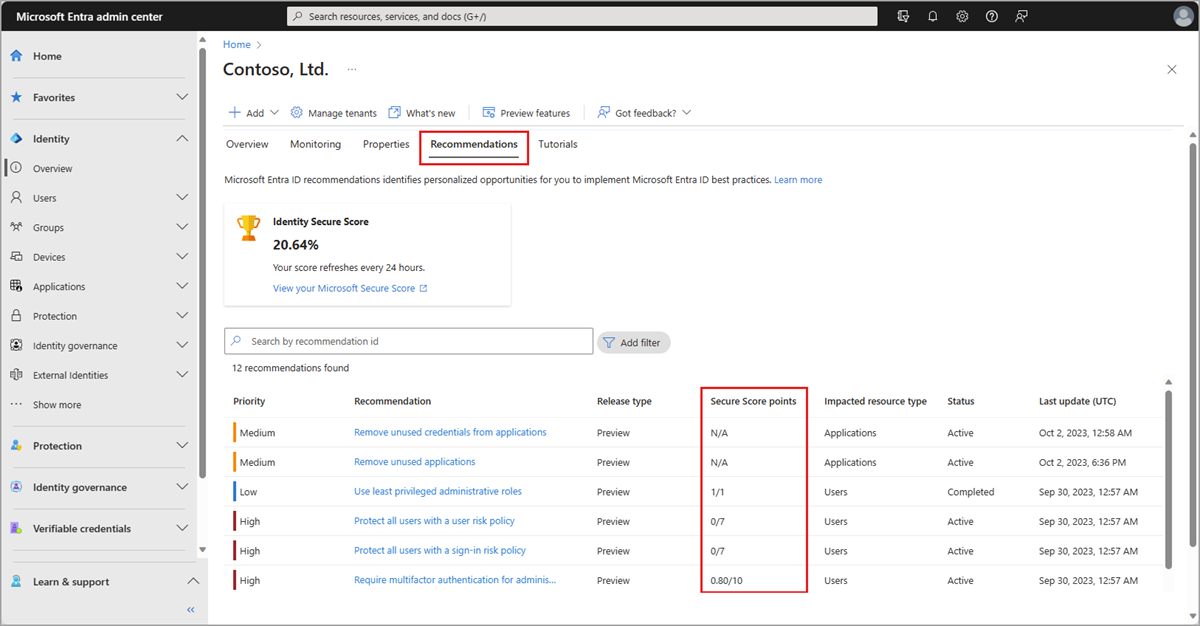
Task: Open the settings gear in top bar
Action: (962, 17)
